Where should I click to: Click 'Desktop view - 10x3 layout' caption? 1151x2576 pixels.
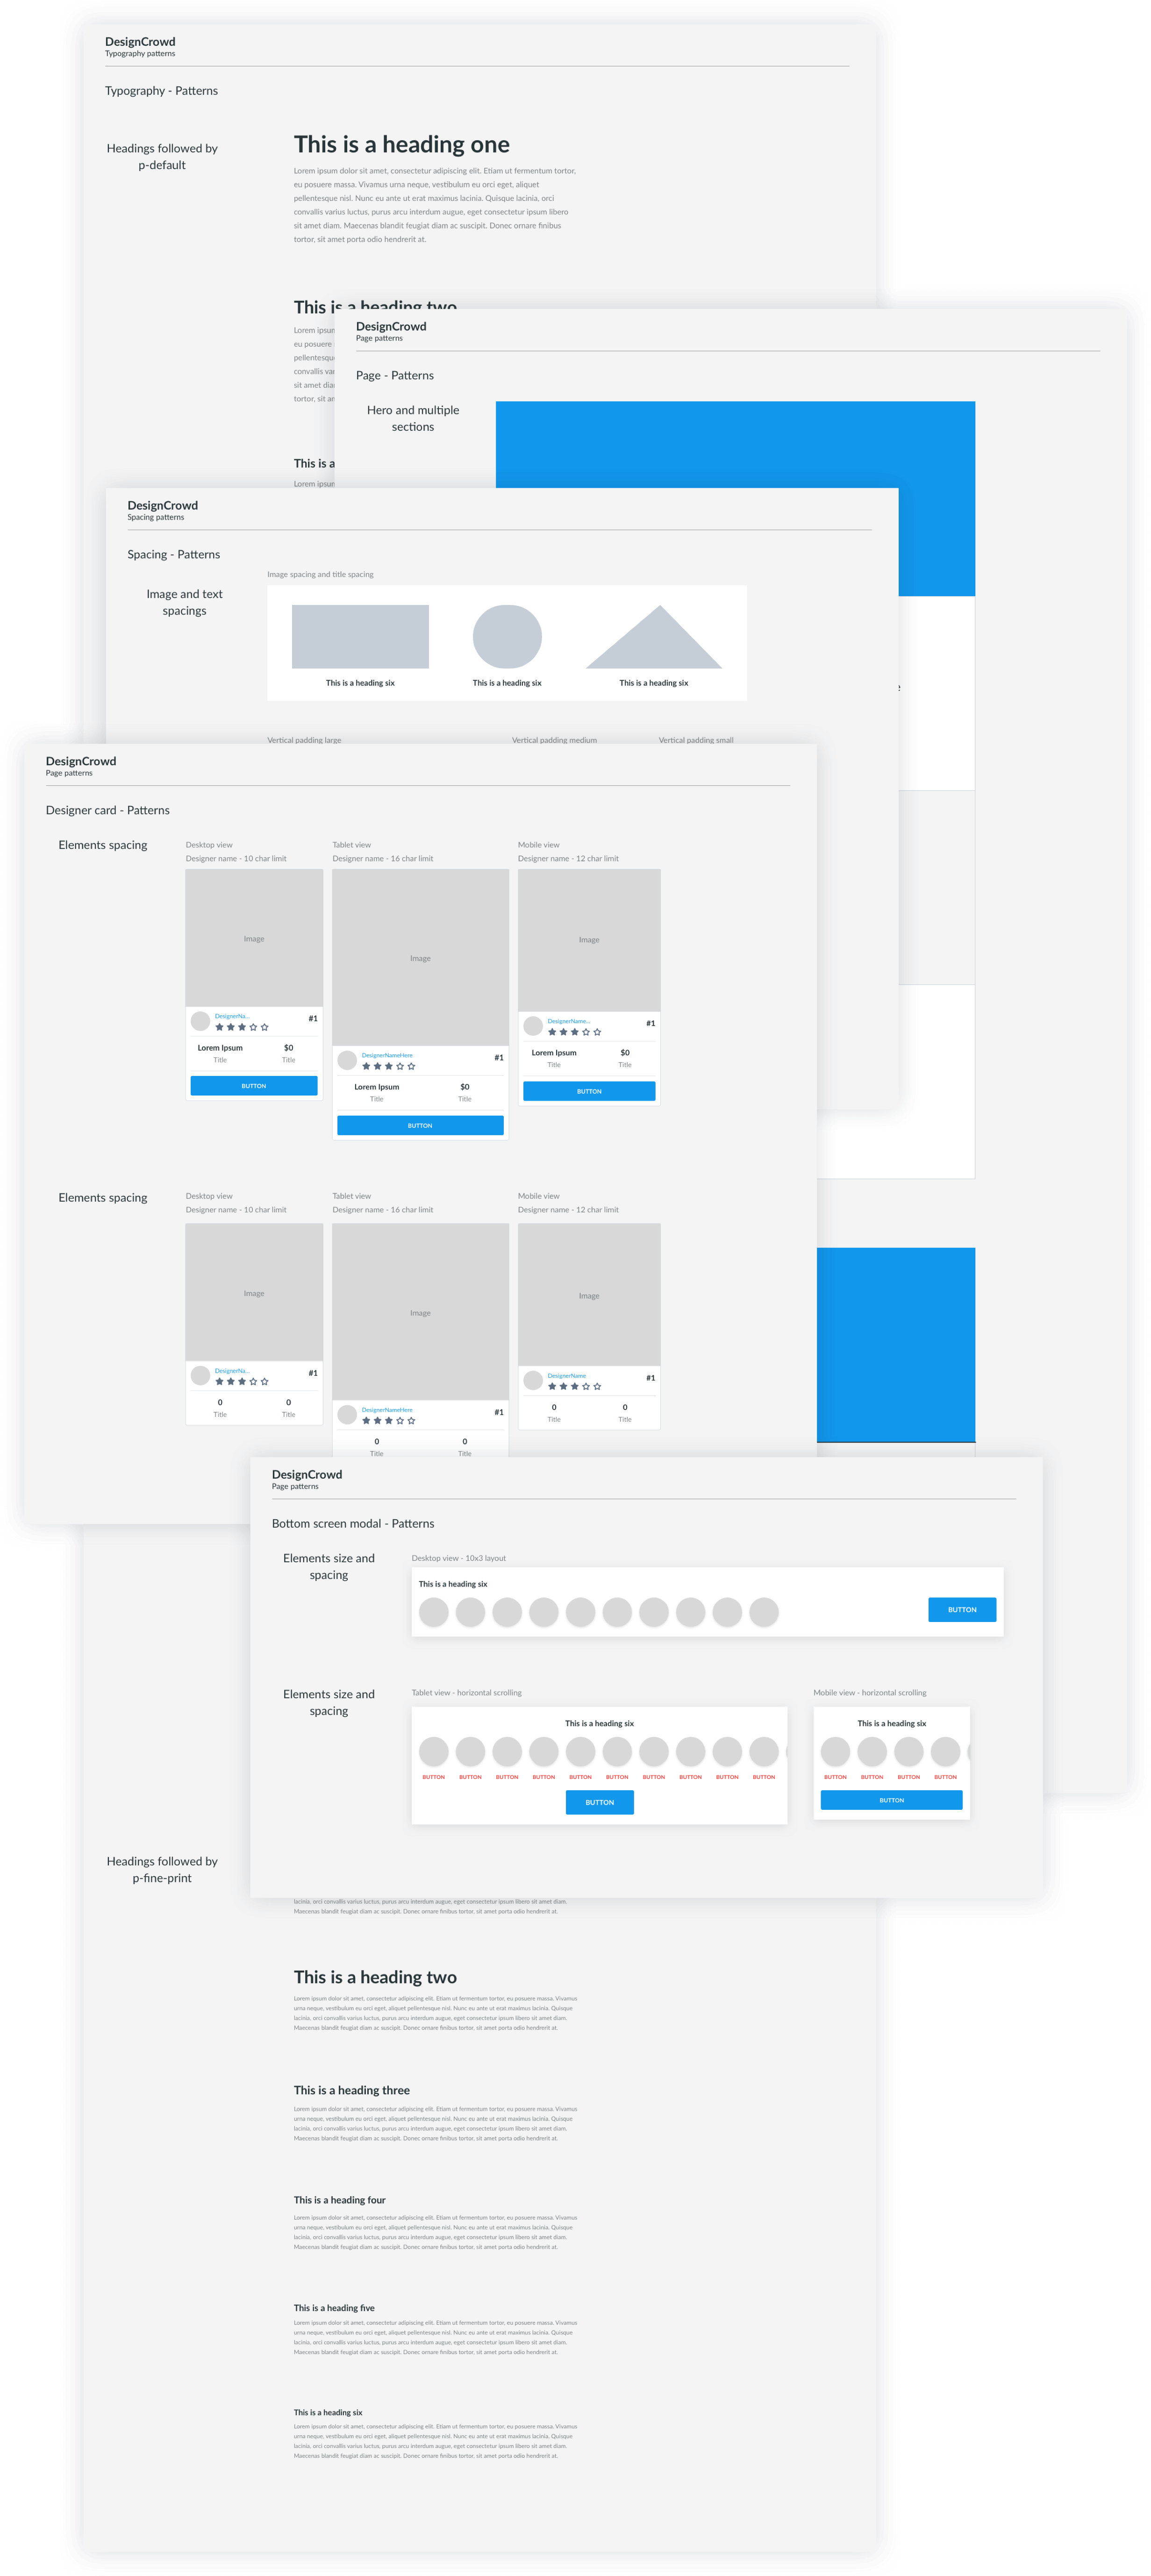(x=459, y=1558)
